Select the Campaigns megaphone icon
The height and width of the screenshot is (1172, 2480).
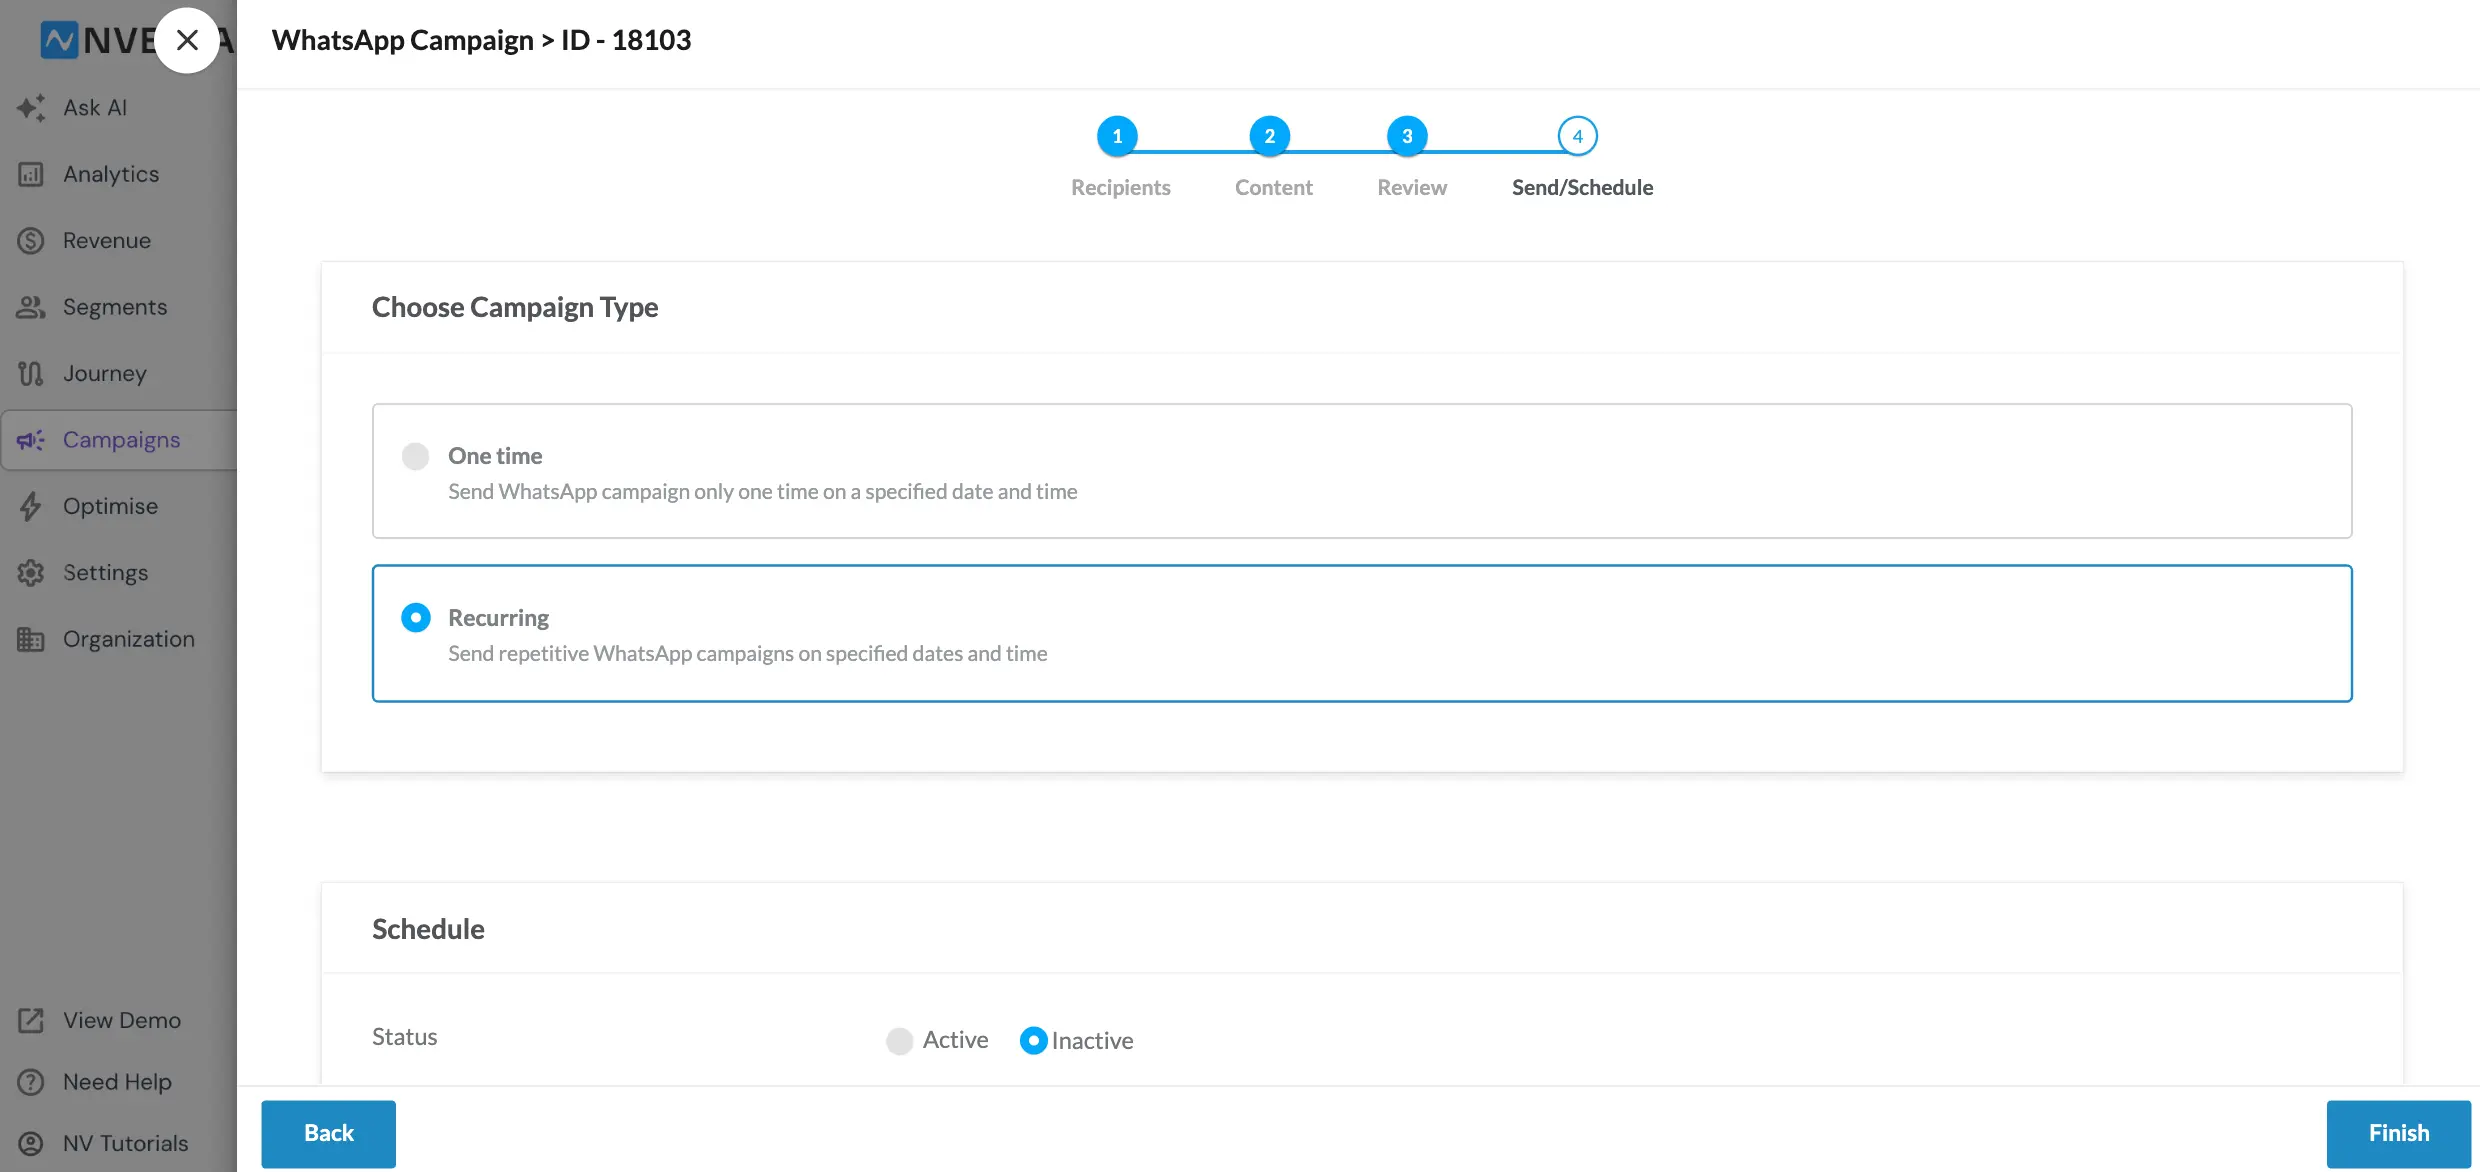point(31,440)
